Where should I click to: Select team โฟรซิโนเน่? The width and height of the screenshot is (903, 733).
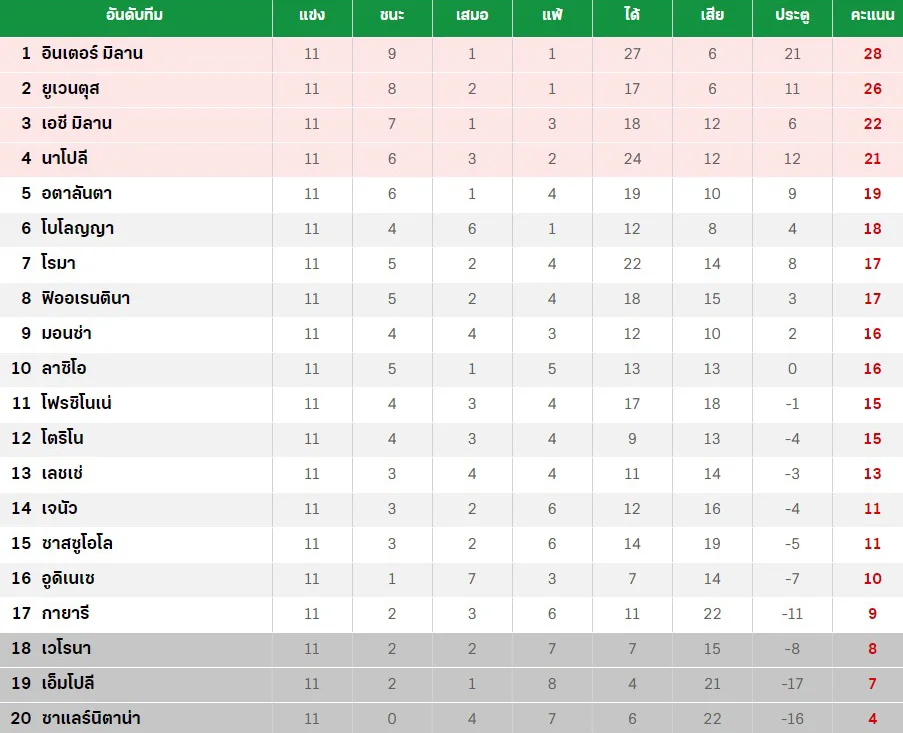(x=77, y=402)
